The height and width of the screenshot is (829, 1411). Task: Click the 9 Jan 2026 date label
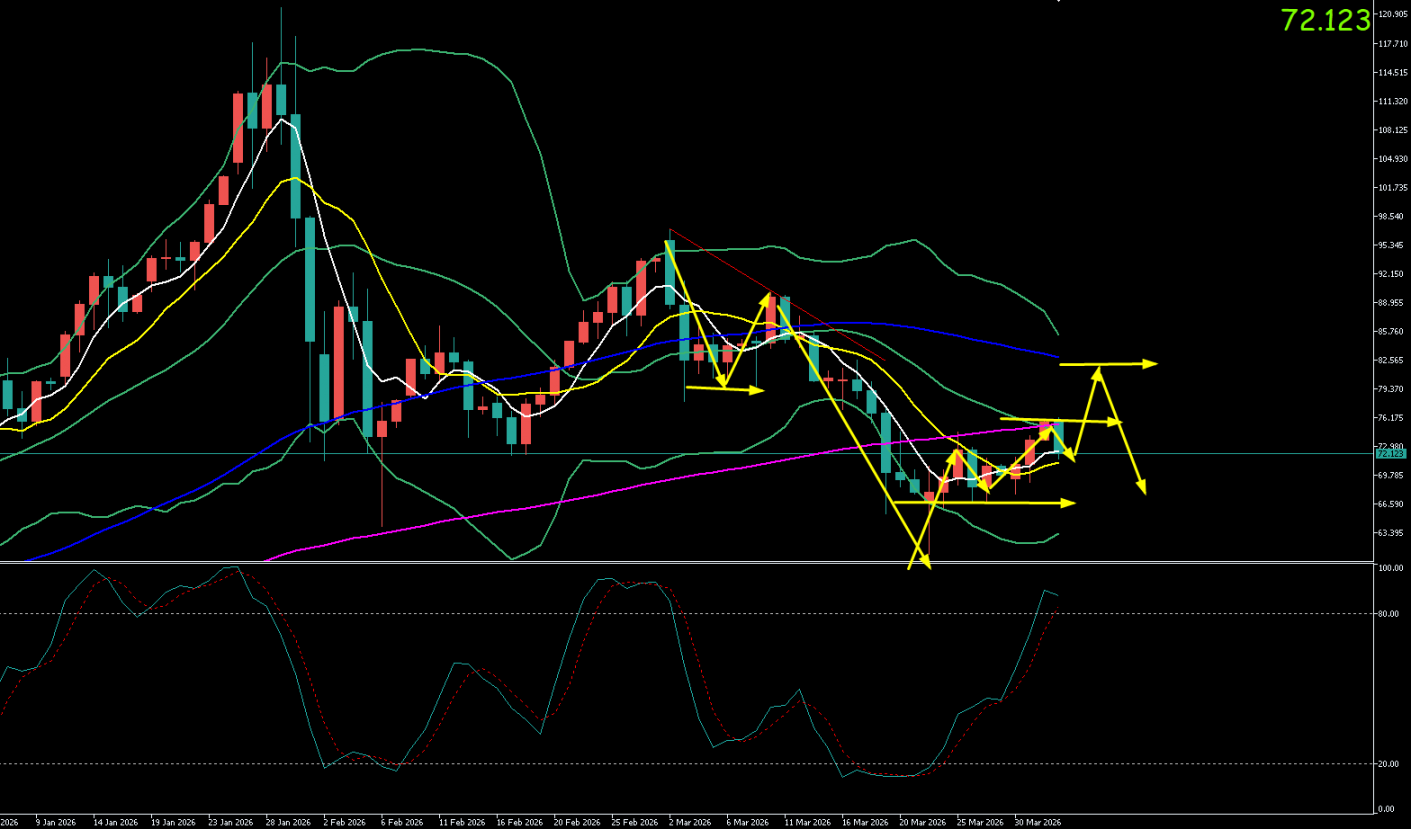(55, 822)
